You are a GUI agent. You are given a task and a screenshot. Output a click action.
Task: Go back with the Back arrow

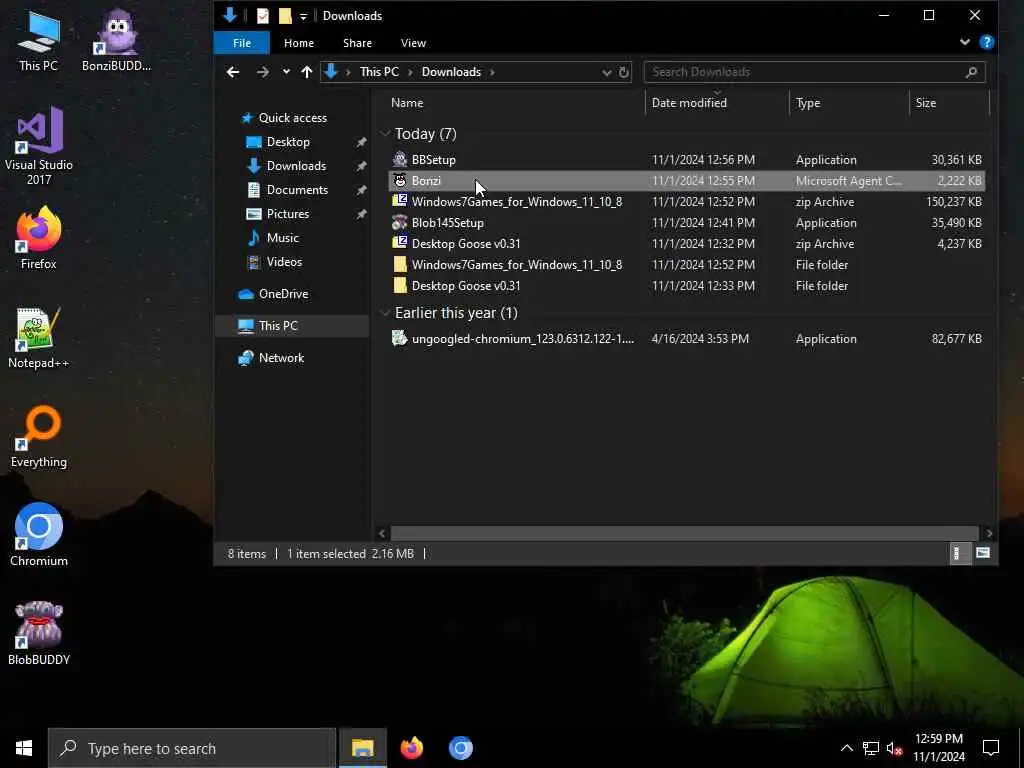coord(233,72)
